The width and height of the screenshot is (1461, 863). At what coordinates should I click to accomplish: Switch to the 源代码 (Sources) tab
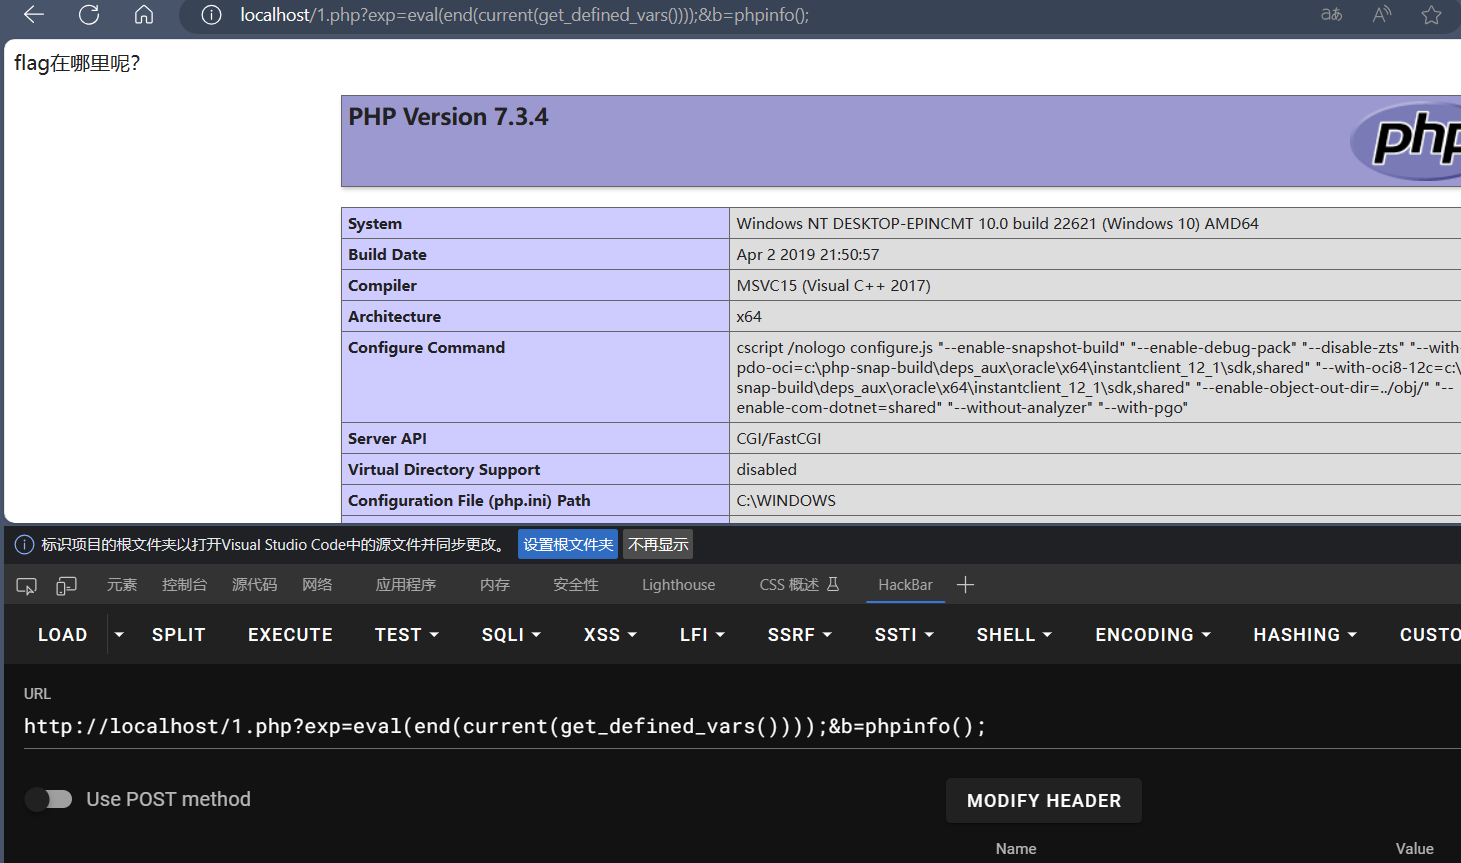tap(254, 585)
